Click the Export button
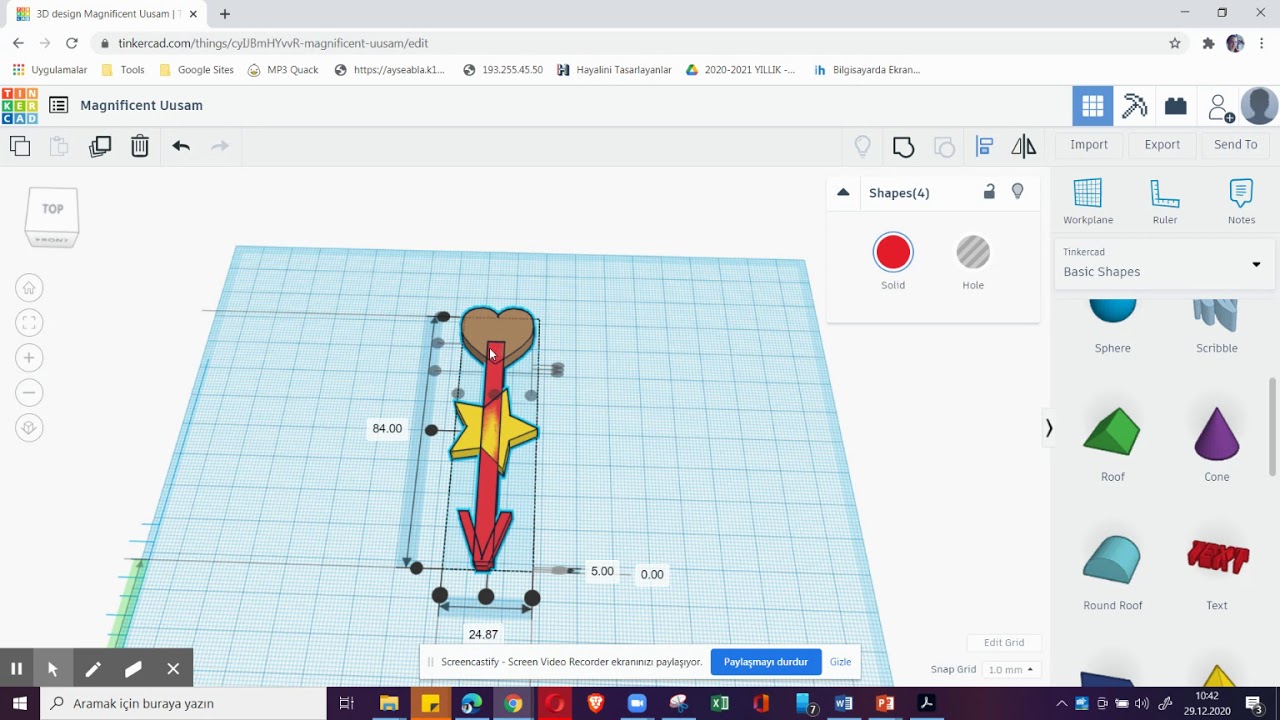1280x720 pixels. click(x=1162, y=145)
